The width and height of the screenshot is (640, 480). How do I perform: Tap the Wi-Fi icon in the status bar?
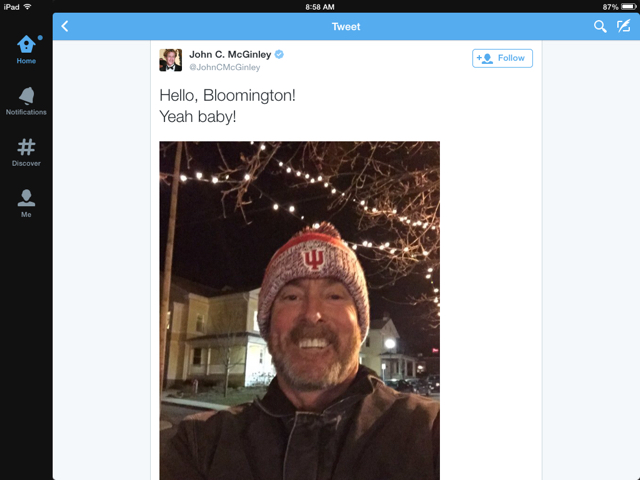pos(28,6)
